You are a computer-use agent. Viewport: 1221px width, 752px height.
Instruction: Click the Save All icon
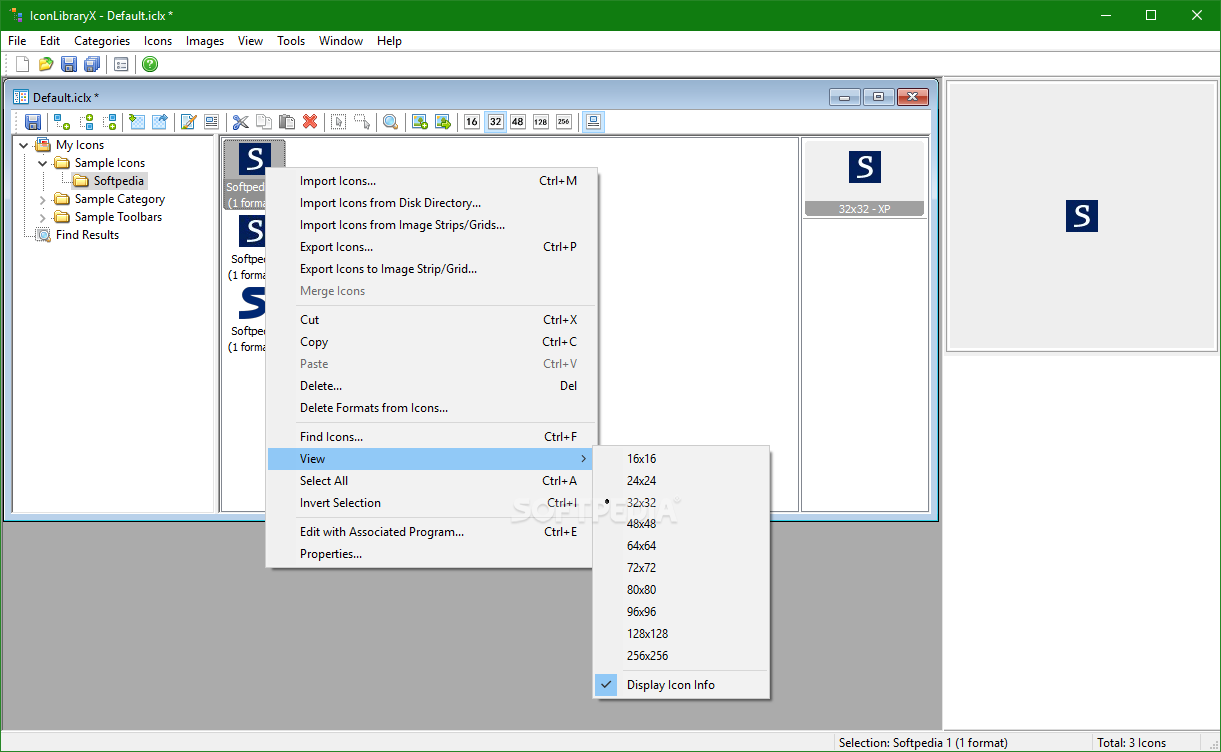pos(92,64)
